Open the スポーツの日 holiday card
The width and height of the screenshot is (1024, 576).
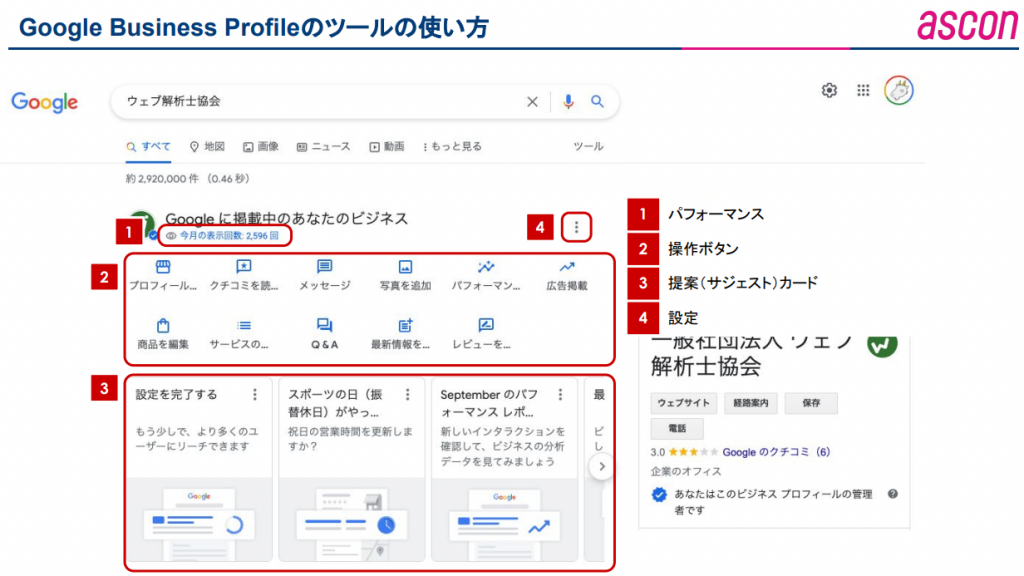pos(351,469)
